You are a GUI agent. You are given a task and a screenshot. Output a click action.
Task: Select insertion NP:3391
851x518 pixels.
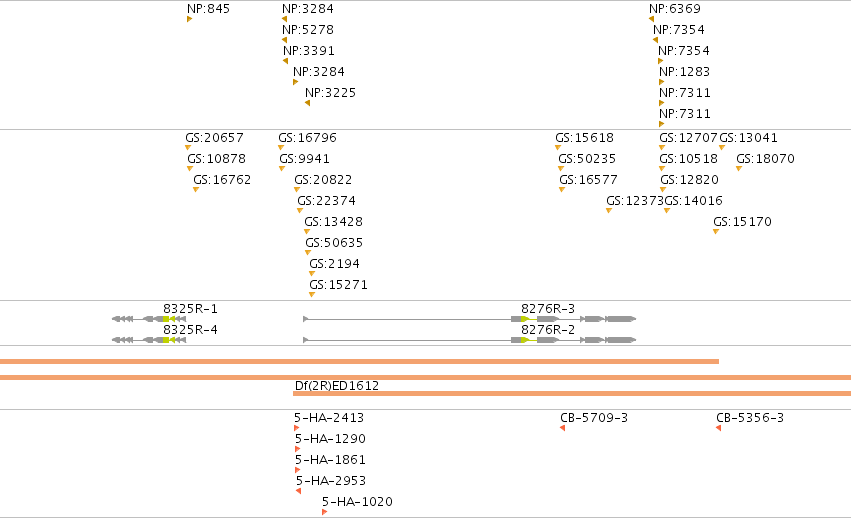point(309,51)
